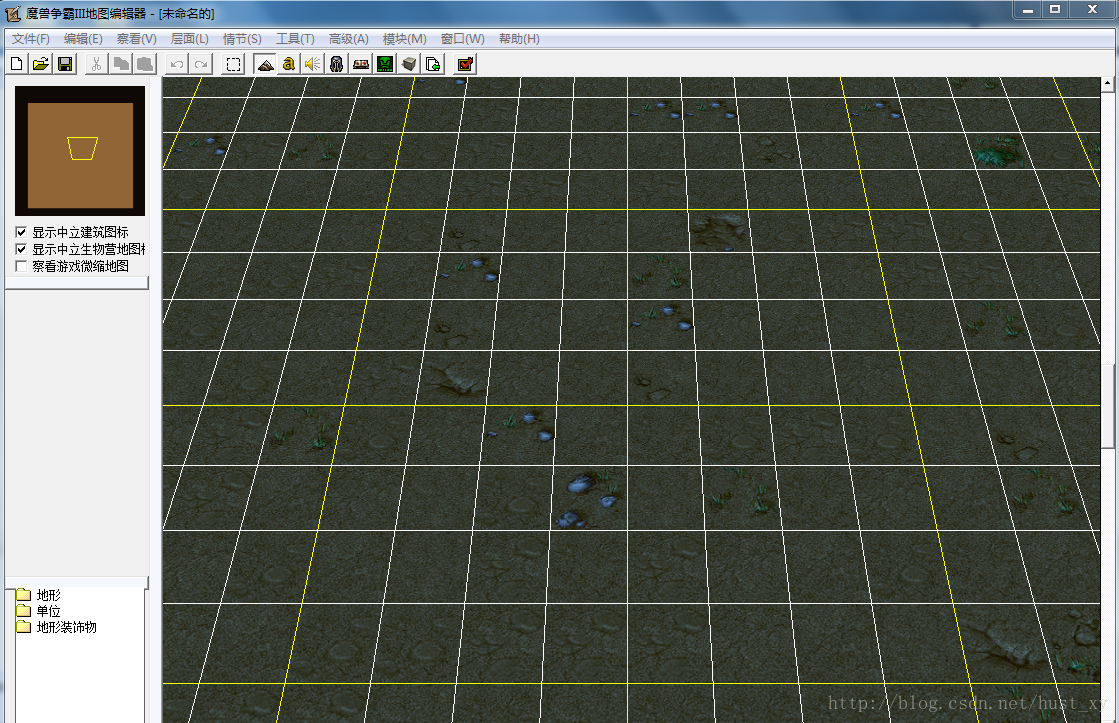This screenshot has width=1119, height=723.
Task: Open the Object Manager gray cube icon
Action: tap(409, 64)
